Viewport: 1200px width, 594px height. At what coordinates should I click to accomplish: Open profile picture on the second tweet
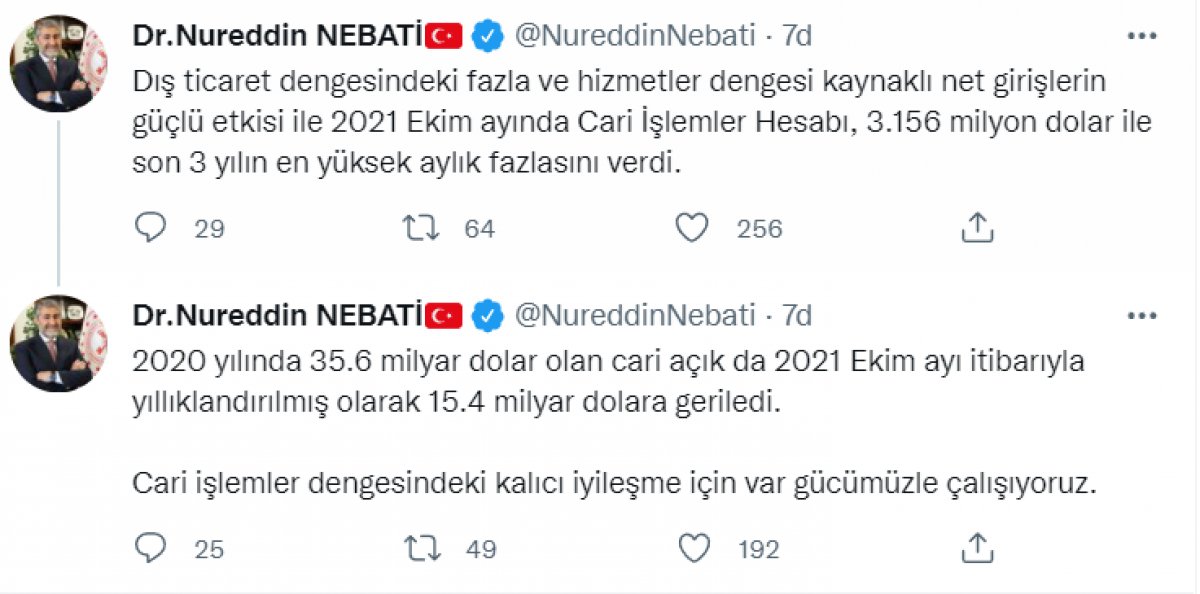point(58,344)
